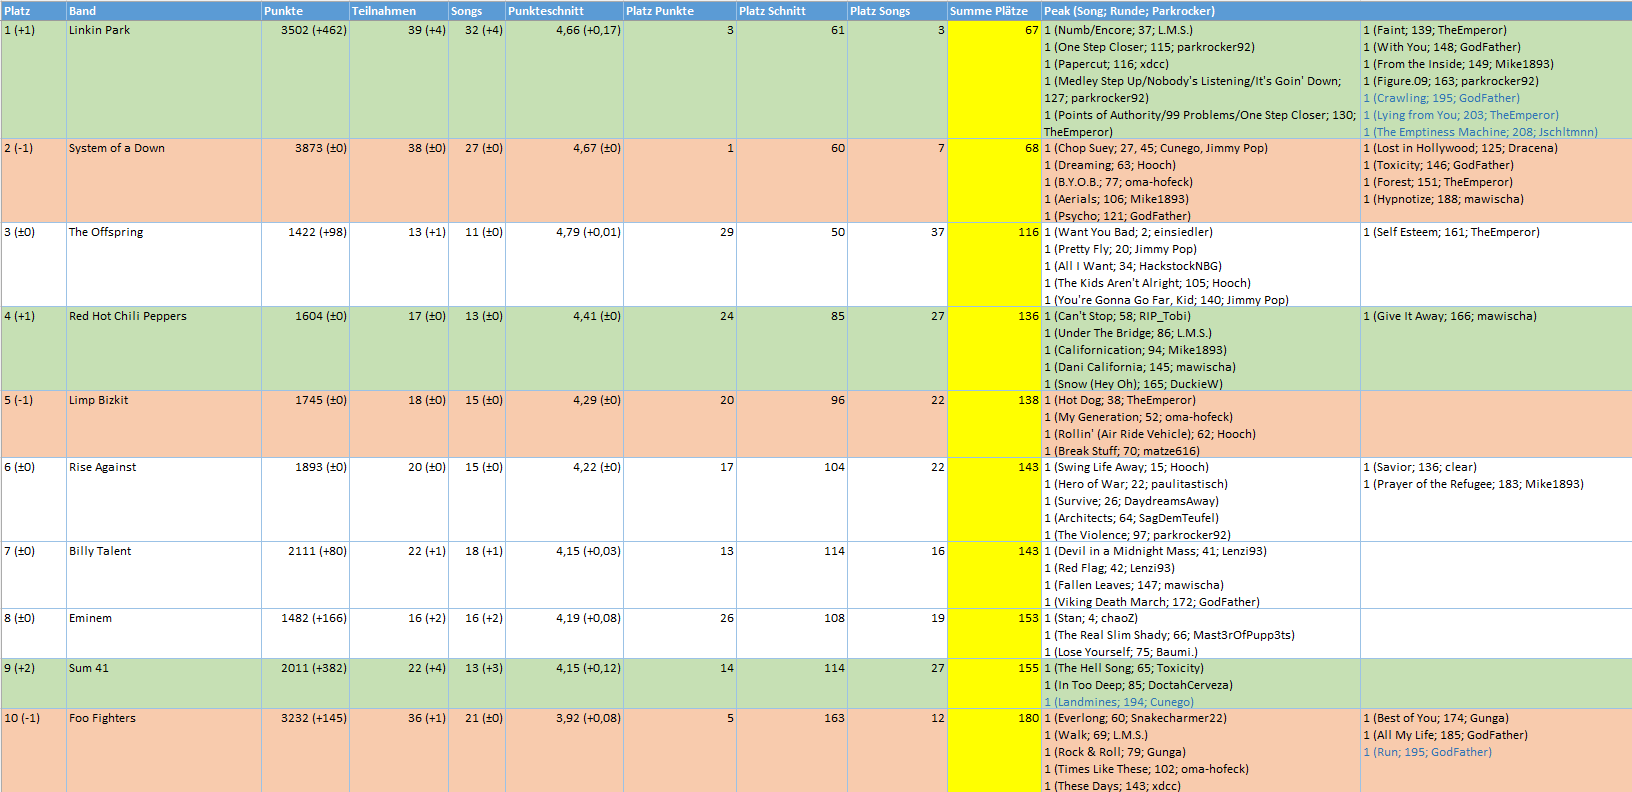Click entry 'Give It Away; 166; mawischa'
This screenshot has height=792, width=1632.
pos(1450,316)
